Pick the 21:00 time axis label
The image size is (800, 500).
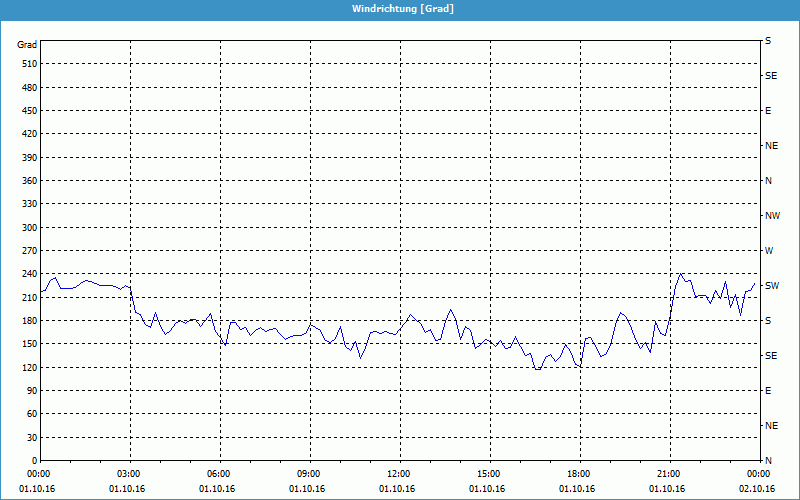[x=669, y=474]
